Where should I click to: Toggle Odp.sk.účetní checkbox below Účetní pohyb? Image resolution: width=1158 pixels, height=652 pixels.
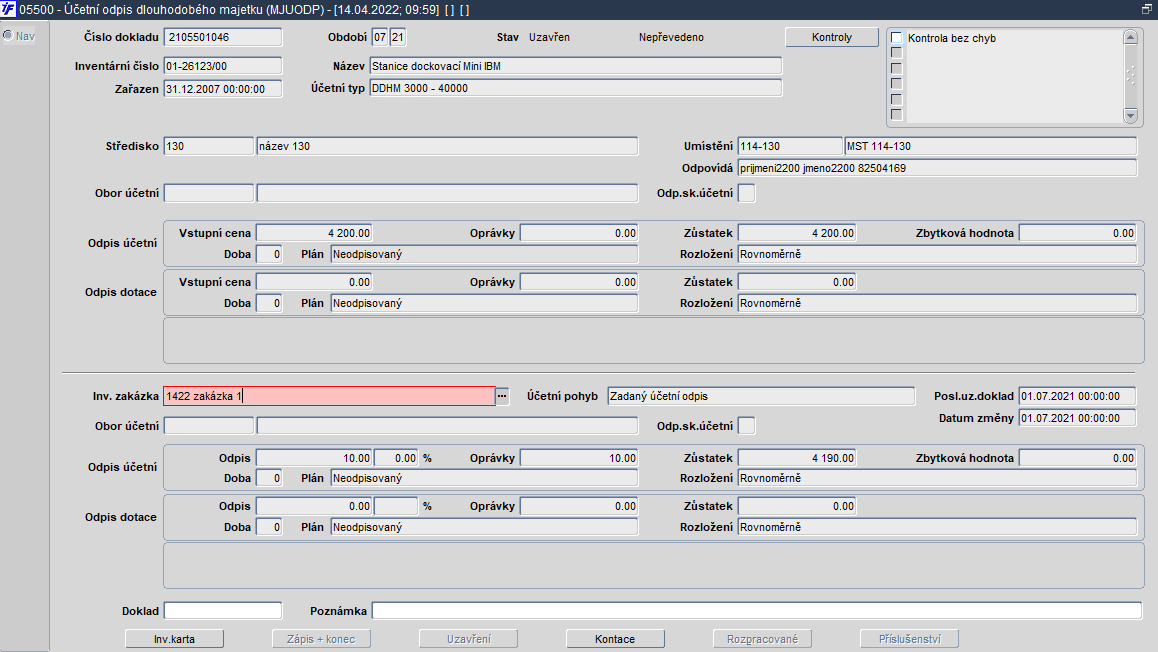tap(747, 426)
